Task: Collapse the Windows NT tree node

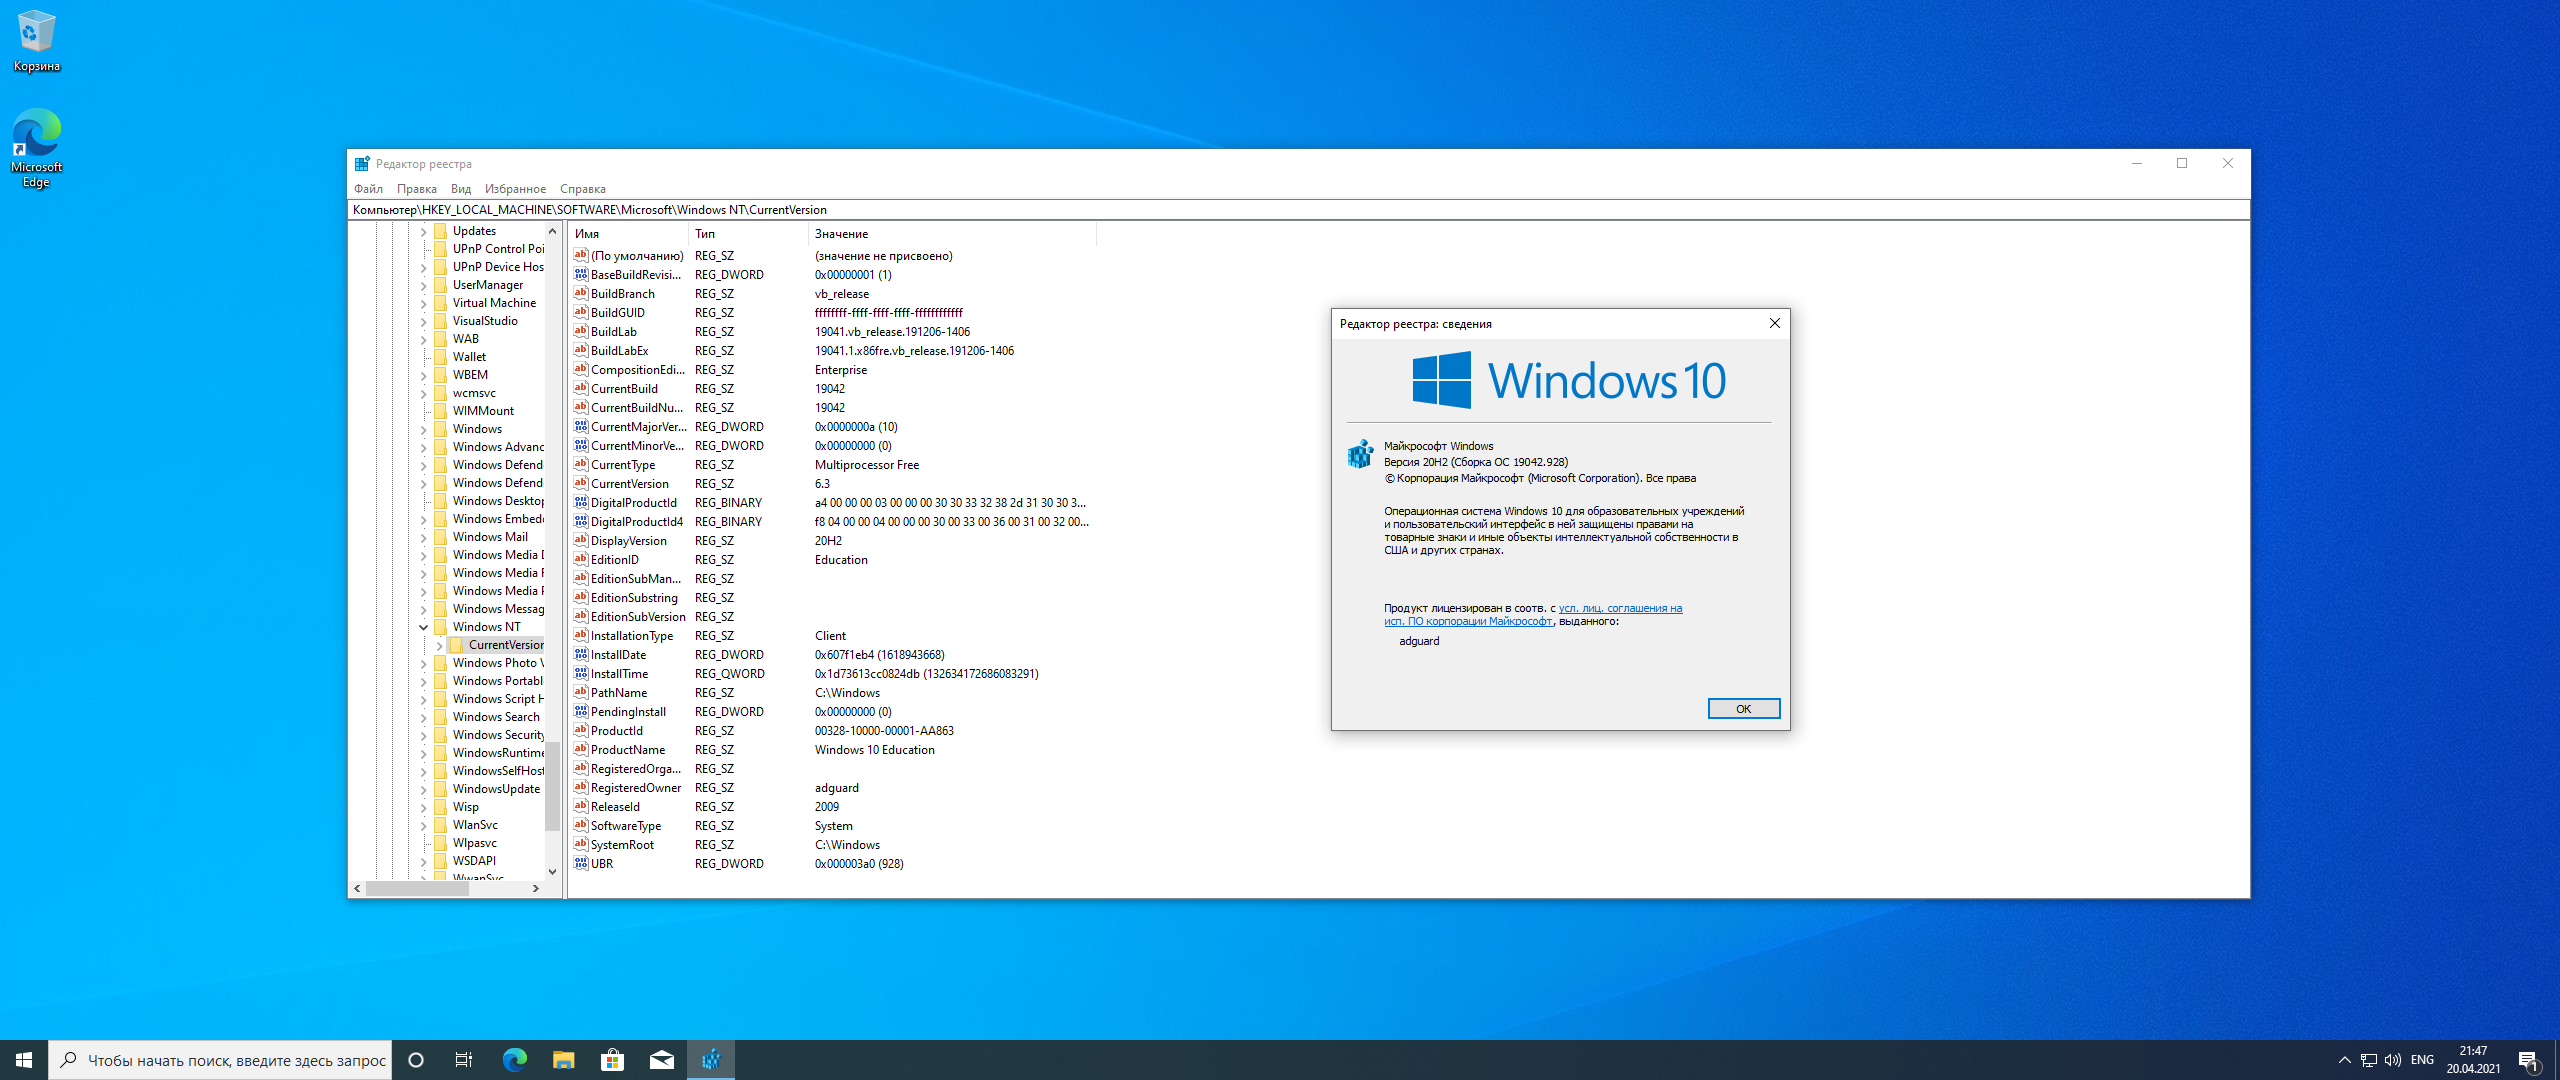Action: (424, 627)
